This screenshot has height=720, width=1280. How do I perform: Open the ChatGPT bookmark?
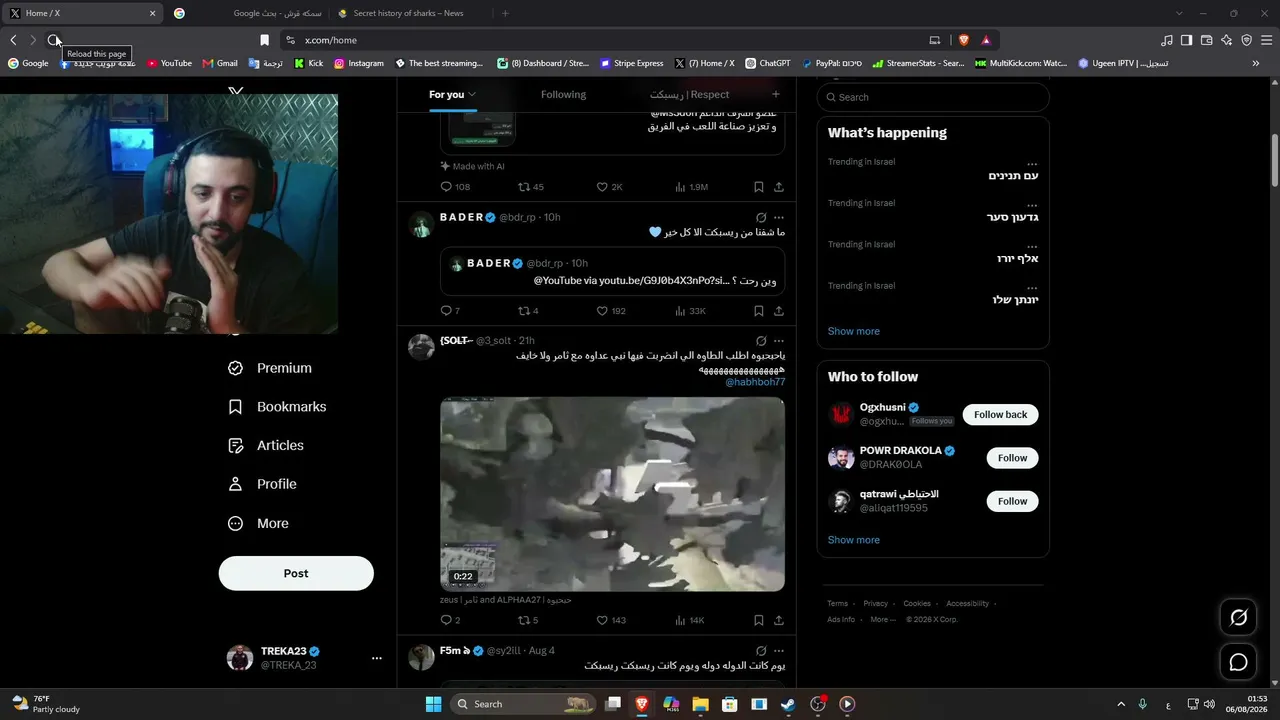pyautogui.click(x=767, y=63)
